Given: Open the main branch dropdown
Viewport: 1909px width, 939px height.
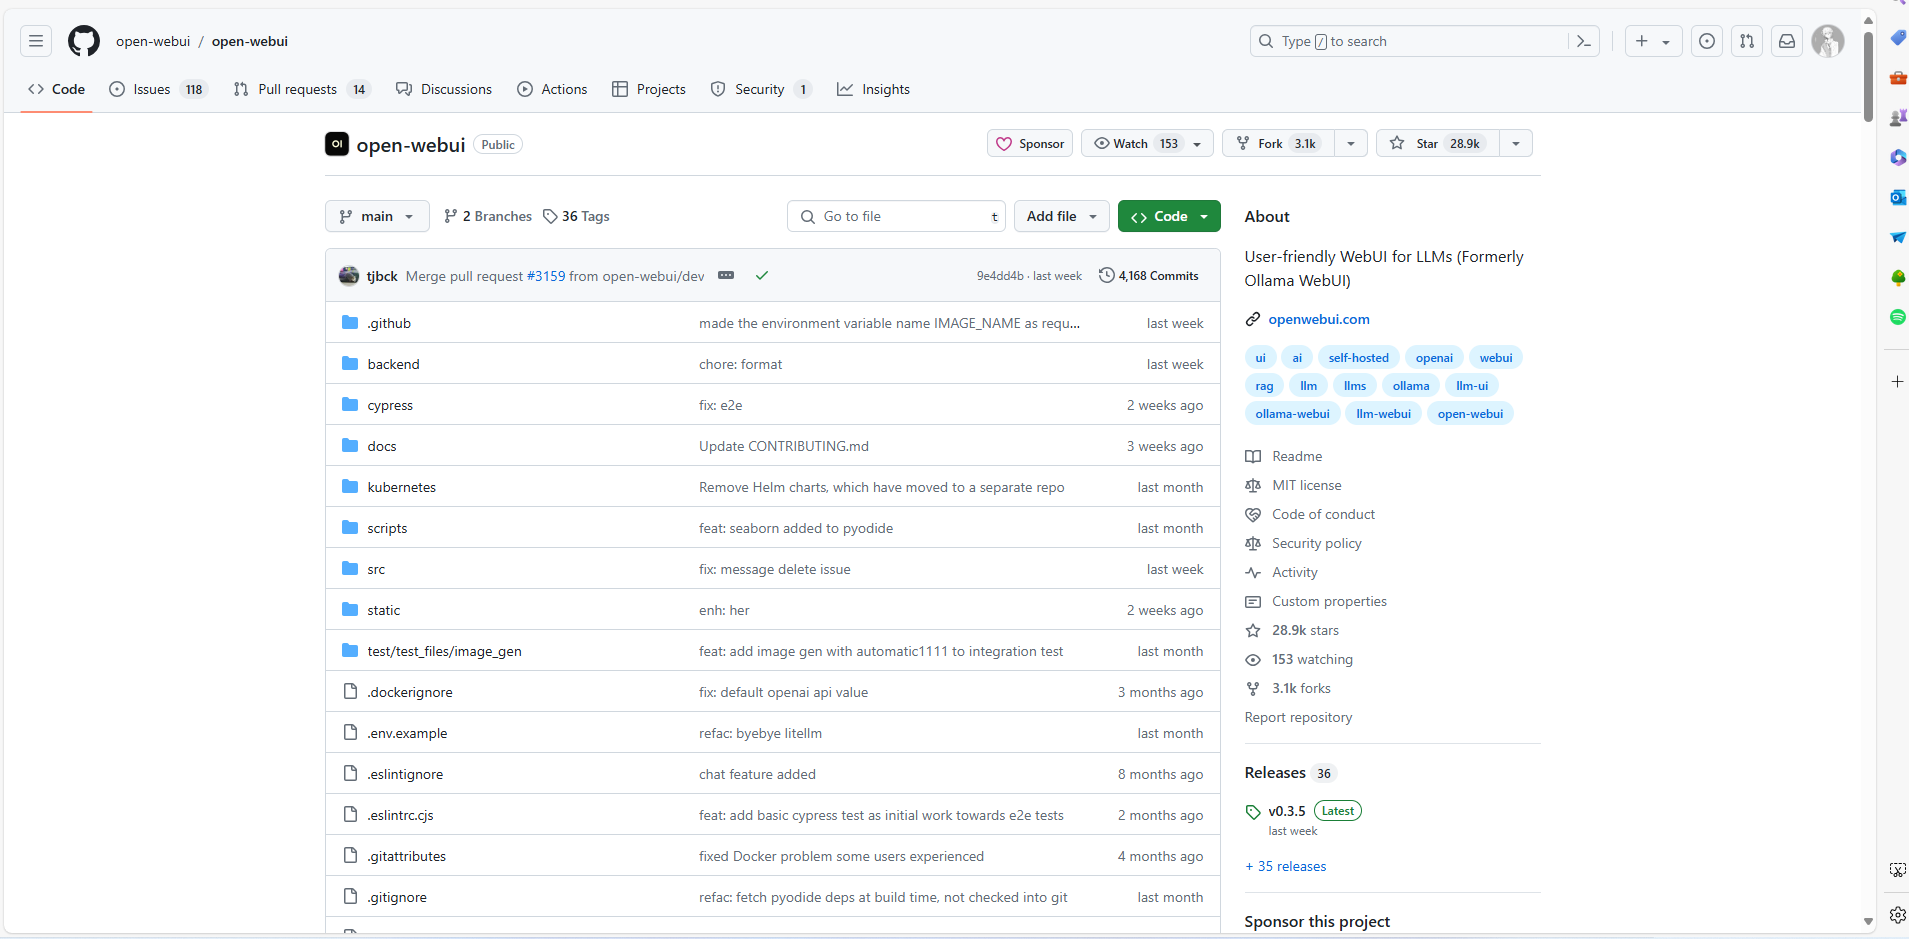Looking at the screenshot, I should [x=377, y=216].
